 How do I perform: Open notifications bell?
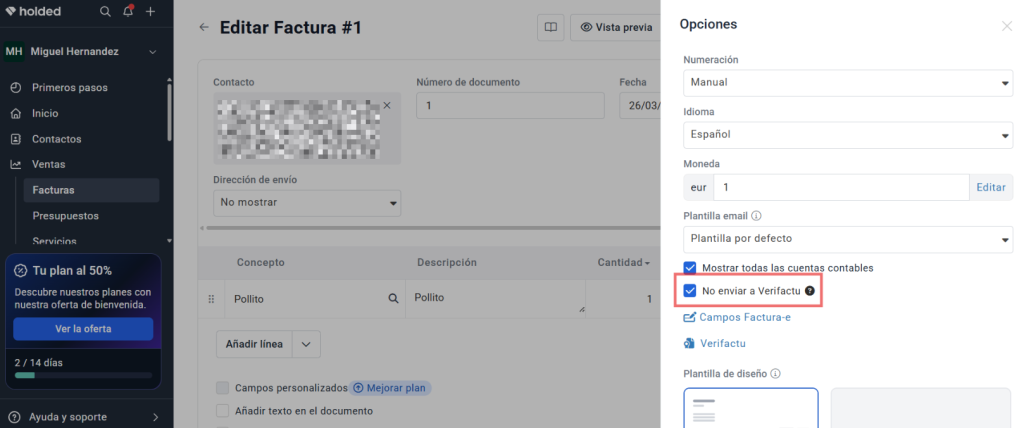tap(128, 11)
